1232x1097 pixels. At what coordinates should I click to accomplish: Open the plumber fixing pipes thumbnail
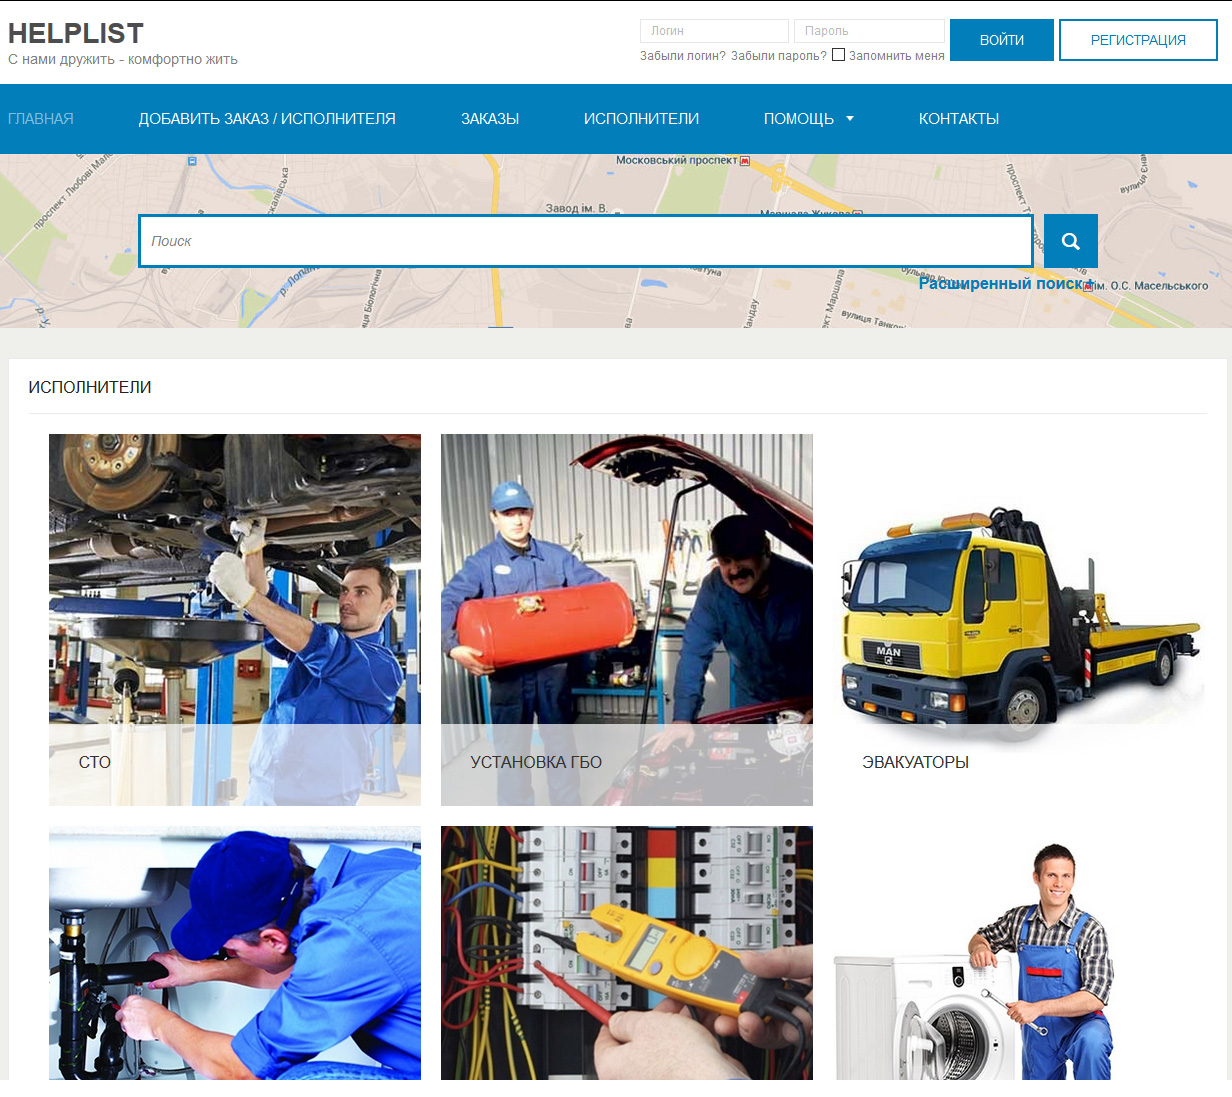tap(235, 953)
